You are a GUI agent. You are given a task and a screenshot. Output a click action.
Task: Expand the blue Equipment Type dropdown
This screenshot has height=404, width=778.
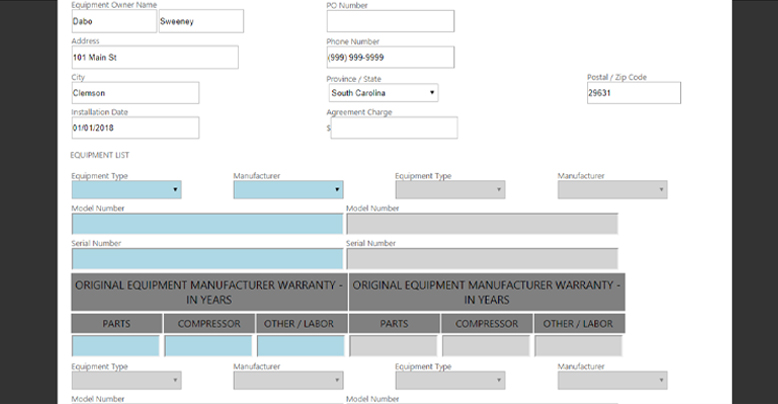(x=127, y=190)
